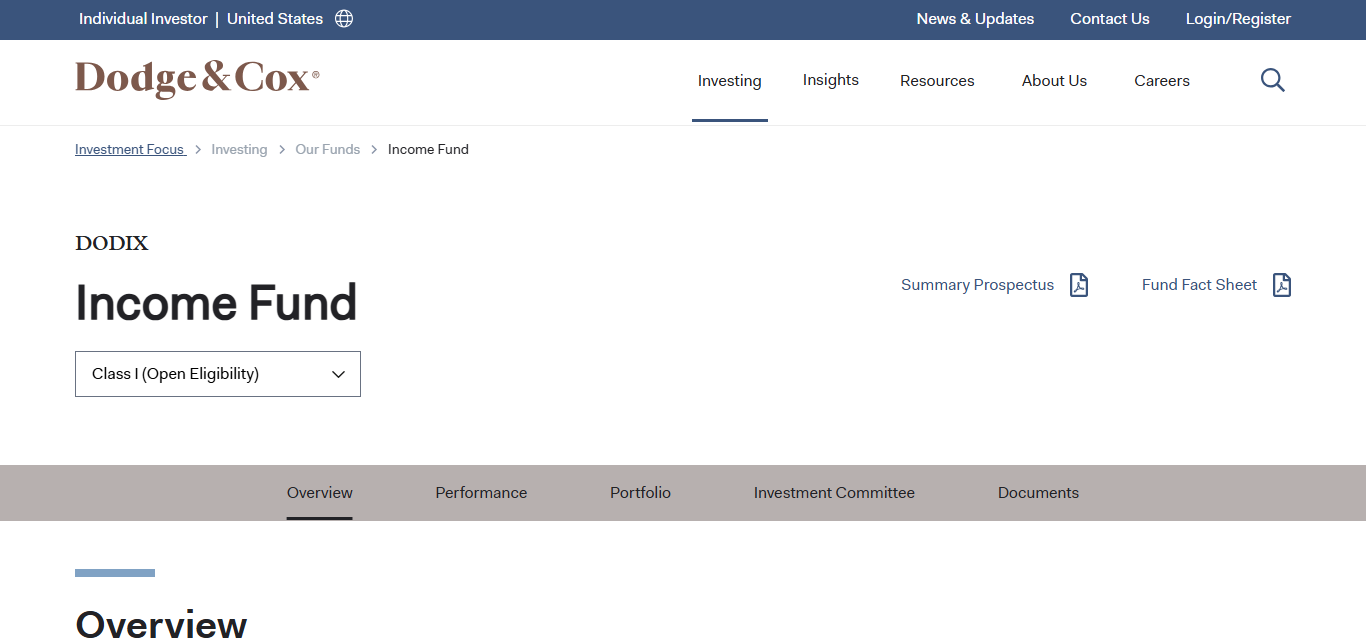Click the globe region selector icon
Screen dimensions: 1366x641
coord(344,19)
